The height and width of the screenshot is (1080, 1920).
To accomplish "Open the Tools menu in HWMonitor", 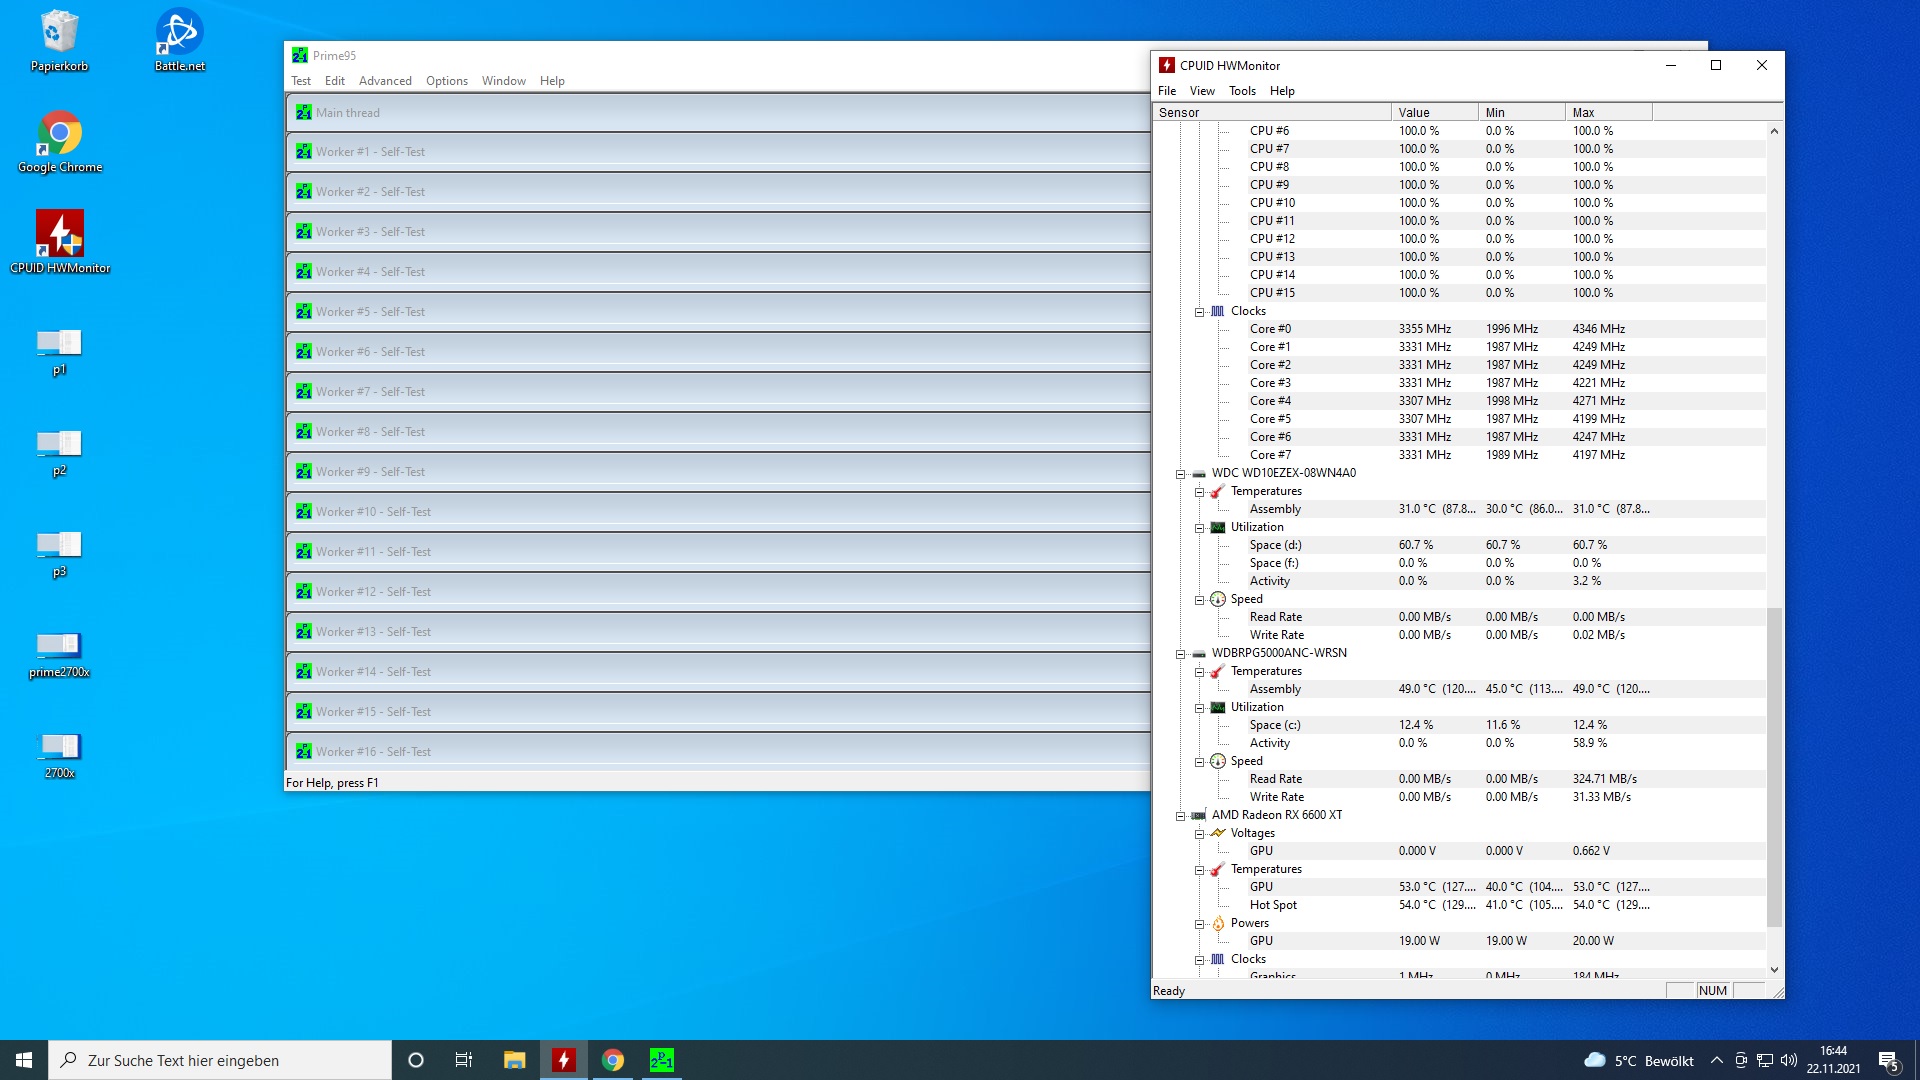I will pyautogui.click(x=1242, y=91).
